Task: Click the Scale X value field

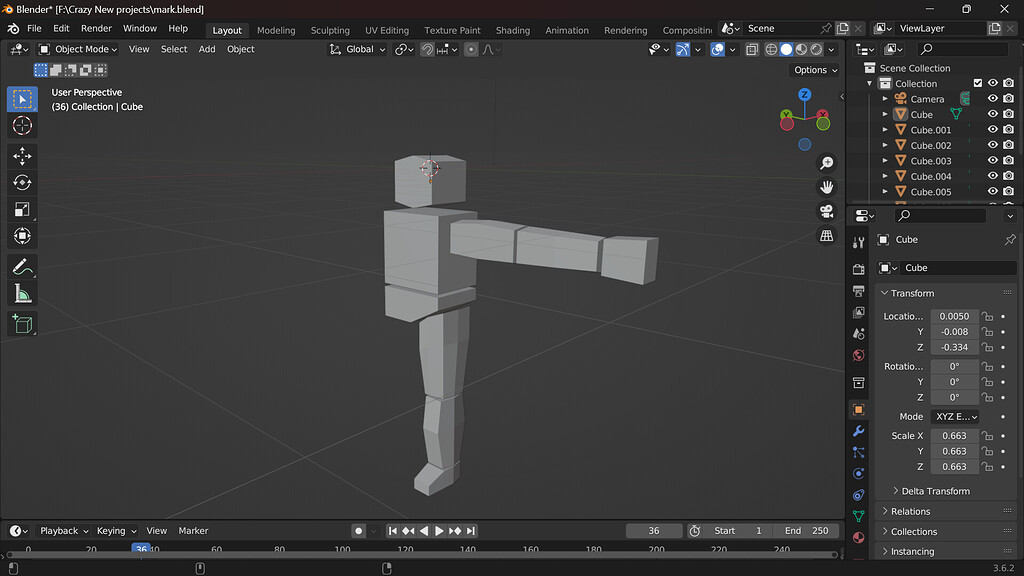Action: pyautogui.click(x=954, y=436)
